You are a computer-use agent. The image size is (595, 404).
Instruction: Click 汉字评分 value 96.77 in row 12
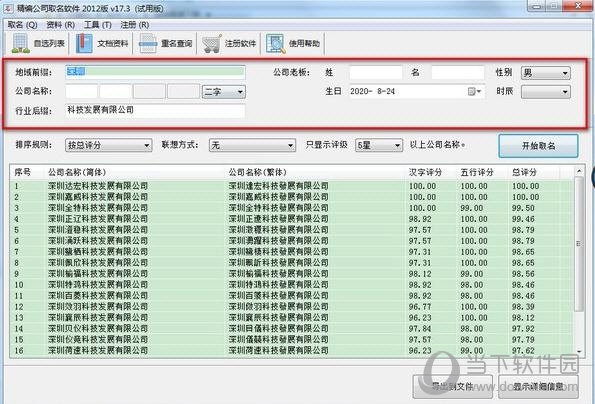tap(420, 307)
